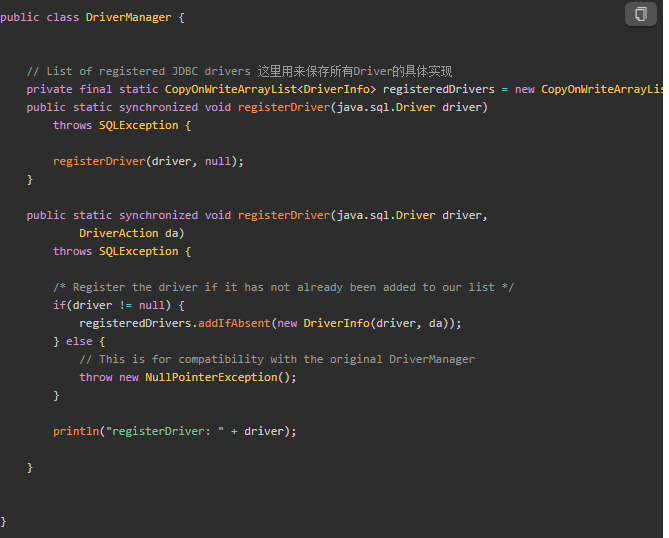Select the 'DriverManager' class name
Screen dimensions: 669x538
click(x=128, y=17)
